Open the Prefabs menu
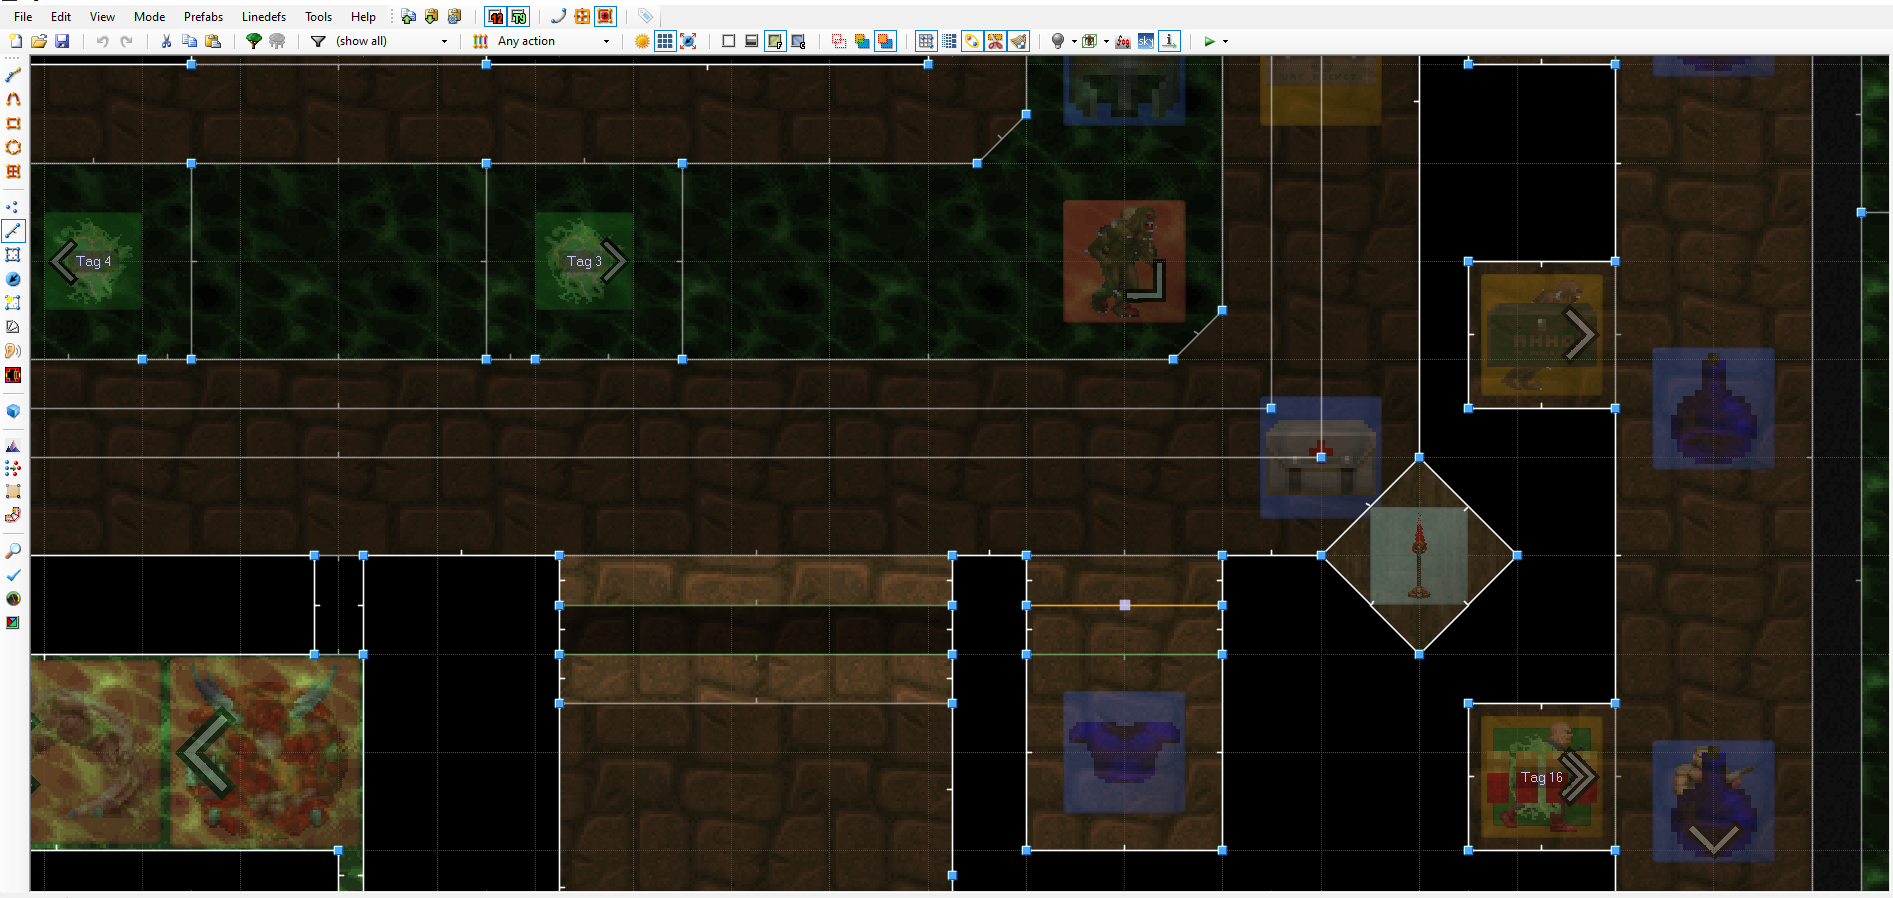 click(x=203, y=16)
